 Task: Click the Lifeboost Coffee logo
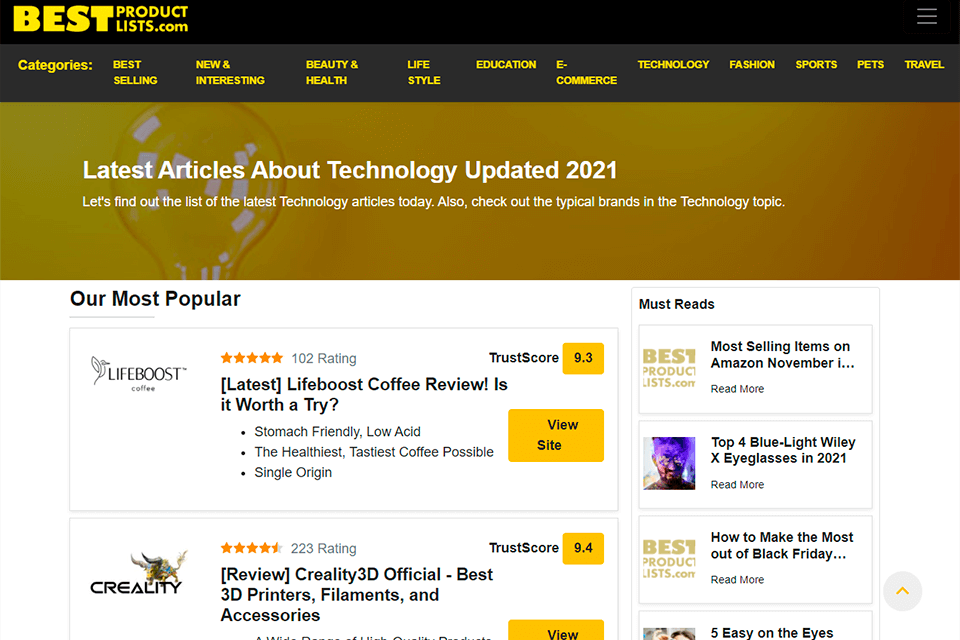tap(138, 373)
